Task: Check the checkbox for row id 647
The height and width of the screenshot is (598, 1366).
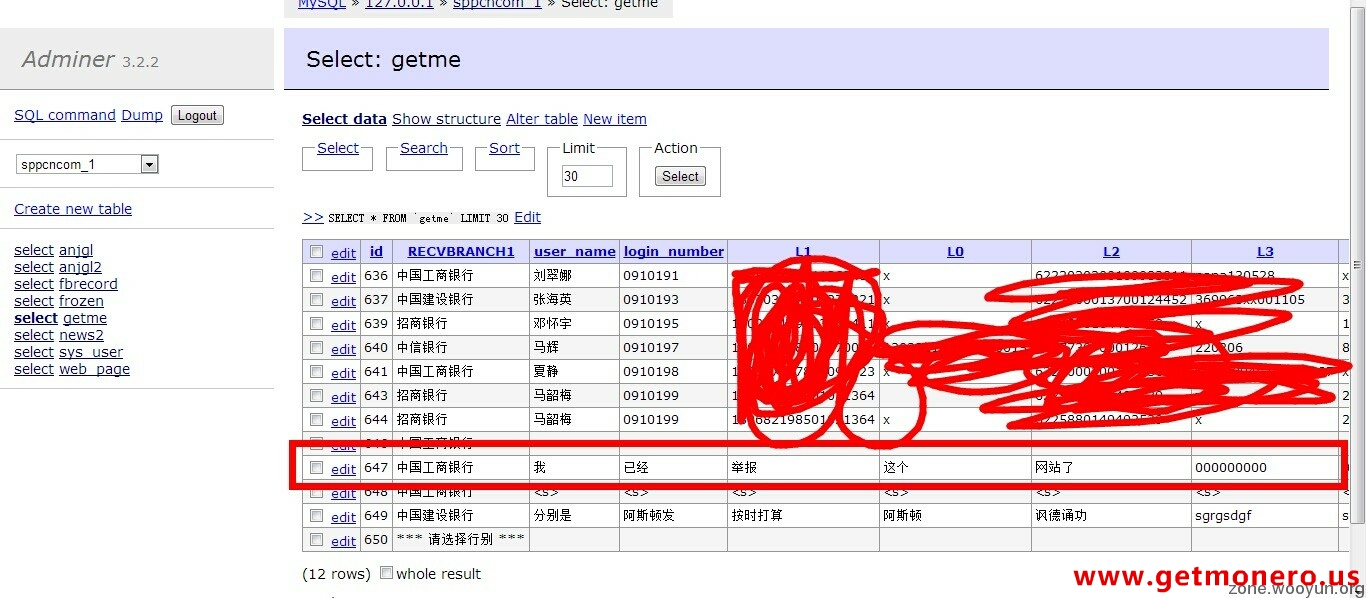Action: [317, 468]
